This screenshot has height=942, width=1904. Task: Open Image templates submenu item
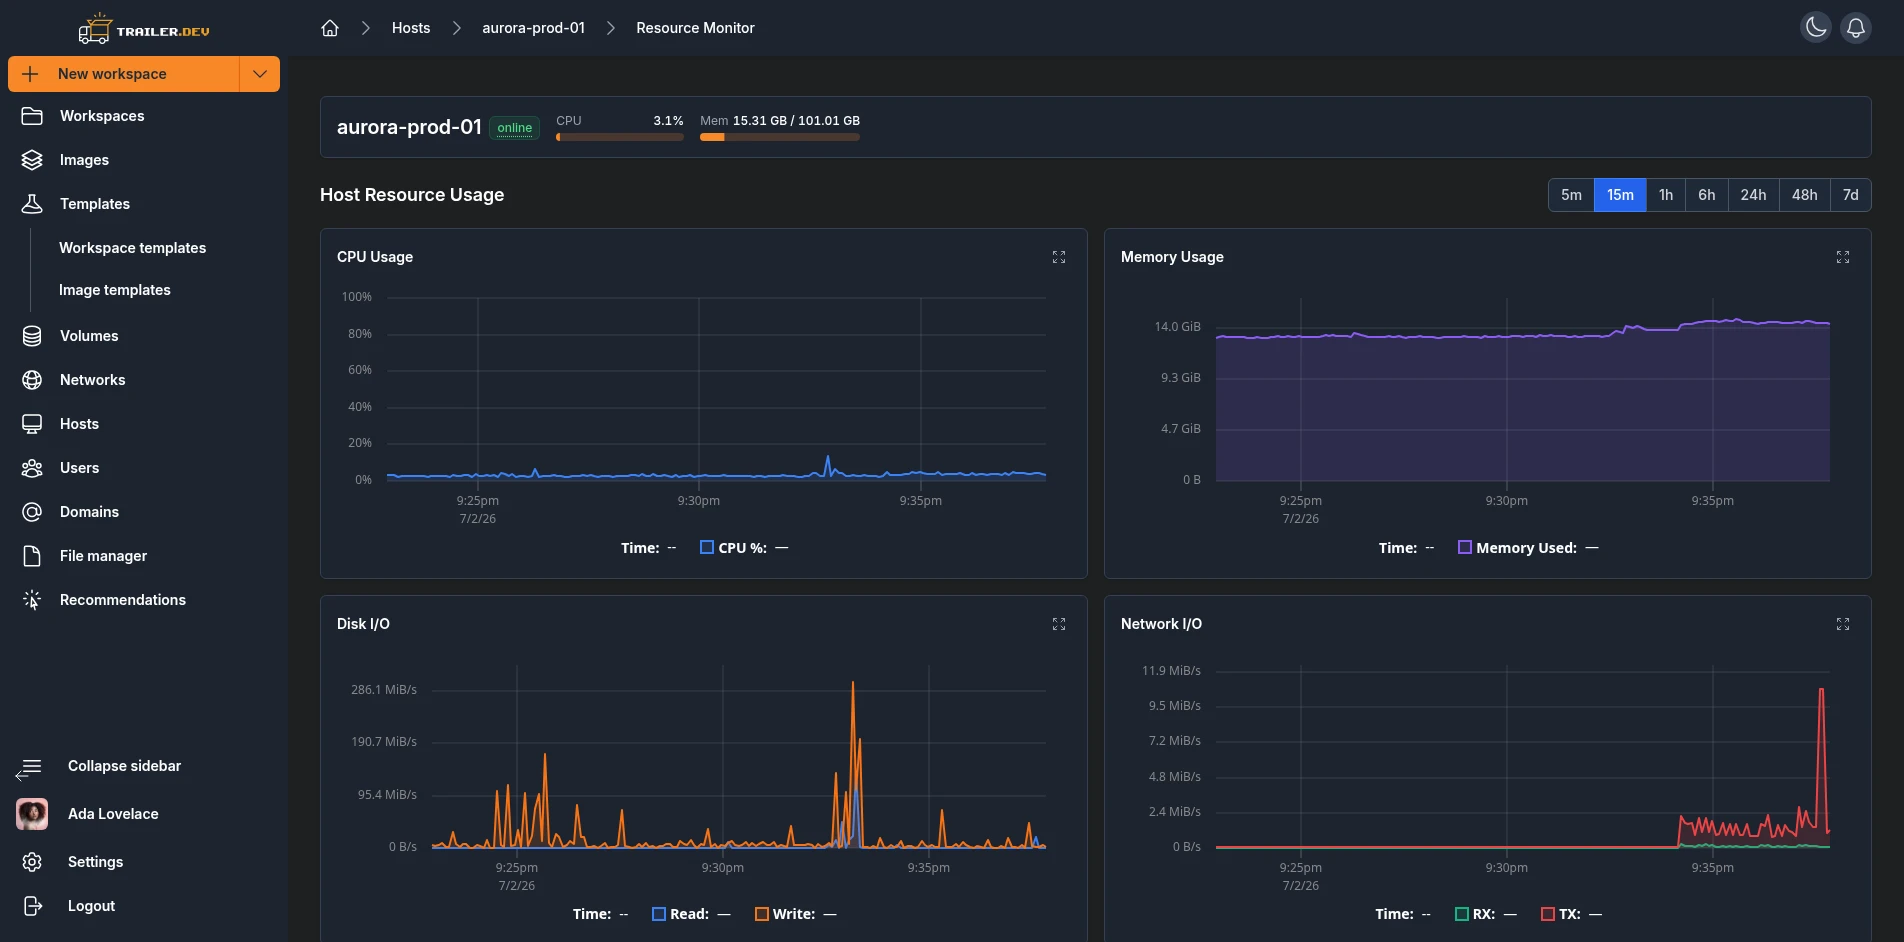[x=114, y=290]
